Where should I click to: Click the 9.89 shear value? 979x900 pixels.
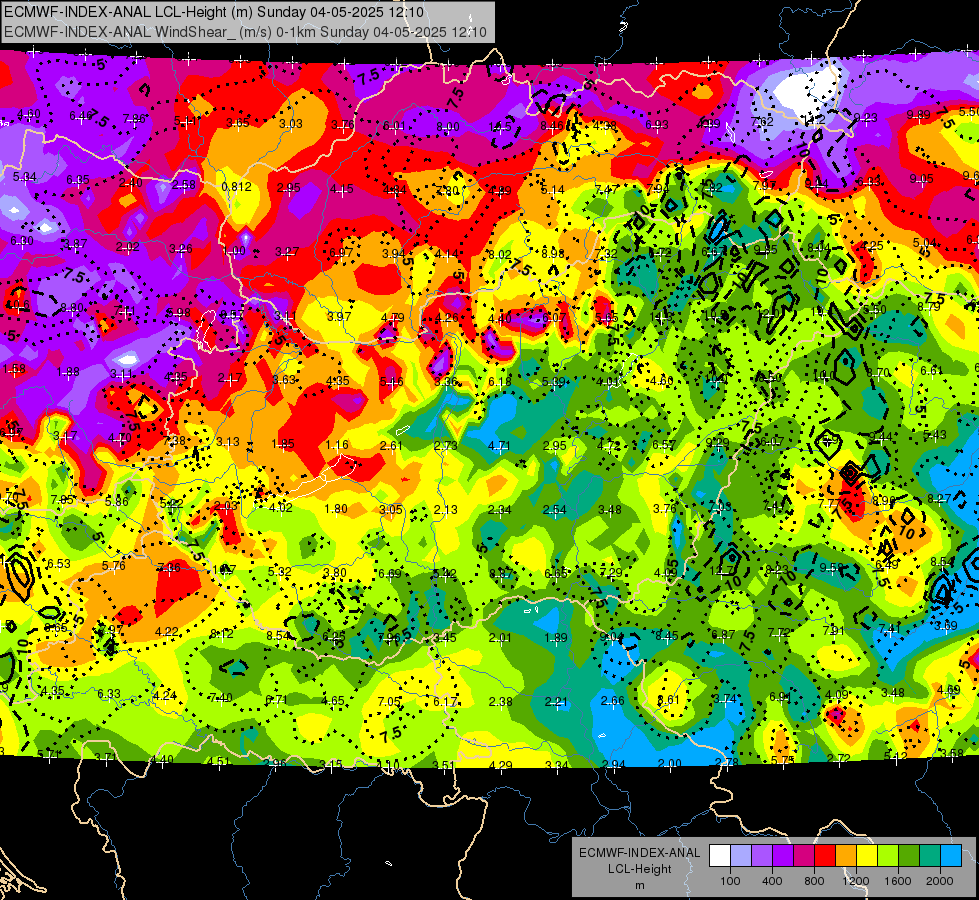coord(918,114)
